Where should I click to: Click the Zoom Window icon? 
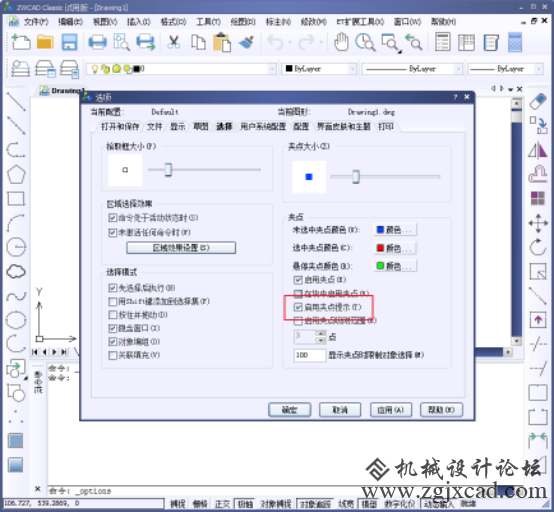391,43
